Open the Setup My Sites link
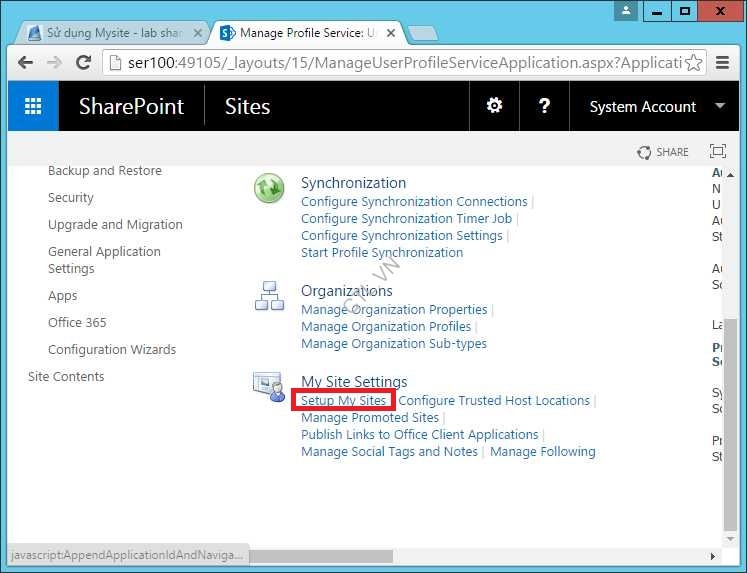 tap(343, 401)
